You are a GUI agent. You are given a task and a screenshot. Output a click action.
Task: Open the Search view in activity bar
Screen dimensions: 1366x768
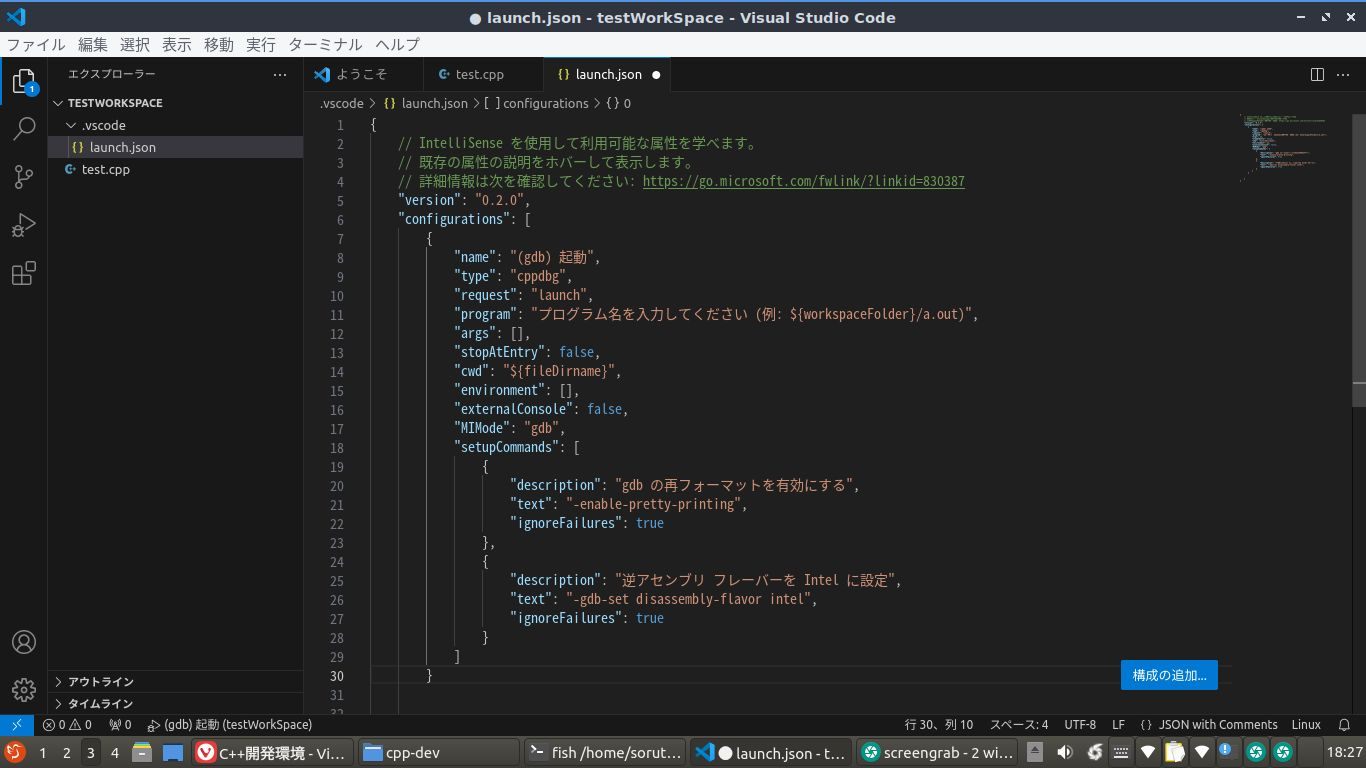(x=24, y=129)
